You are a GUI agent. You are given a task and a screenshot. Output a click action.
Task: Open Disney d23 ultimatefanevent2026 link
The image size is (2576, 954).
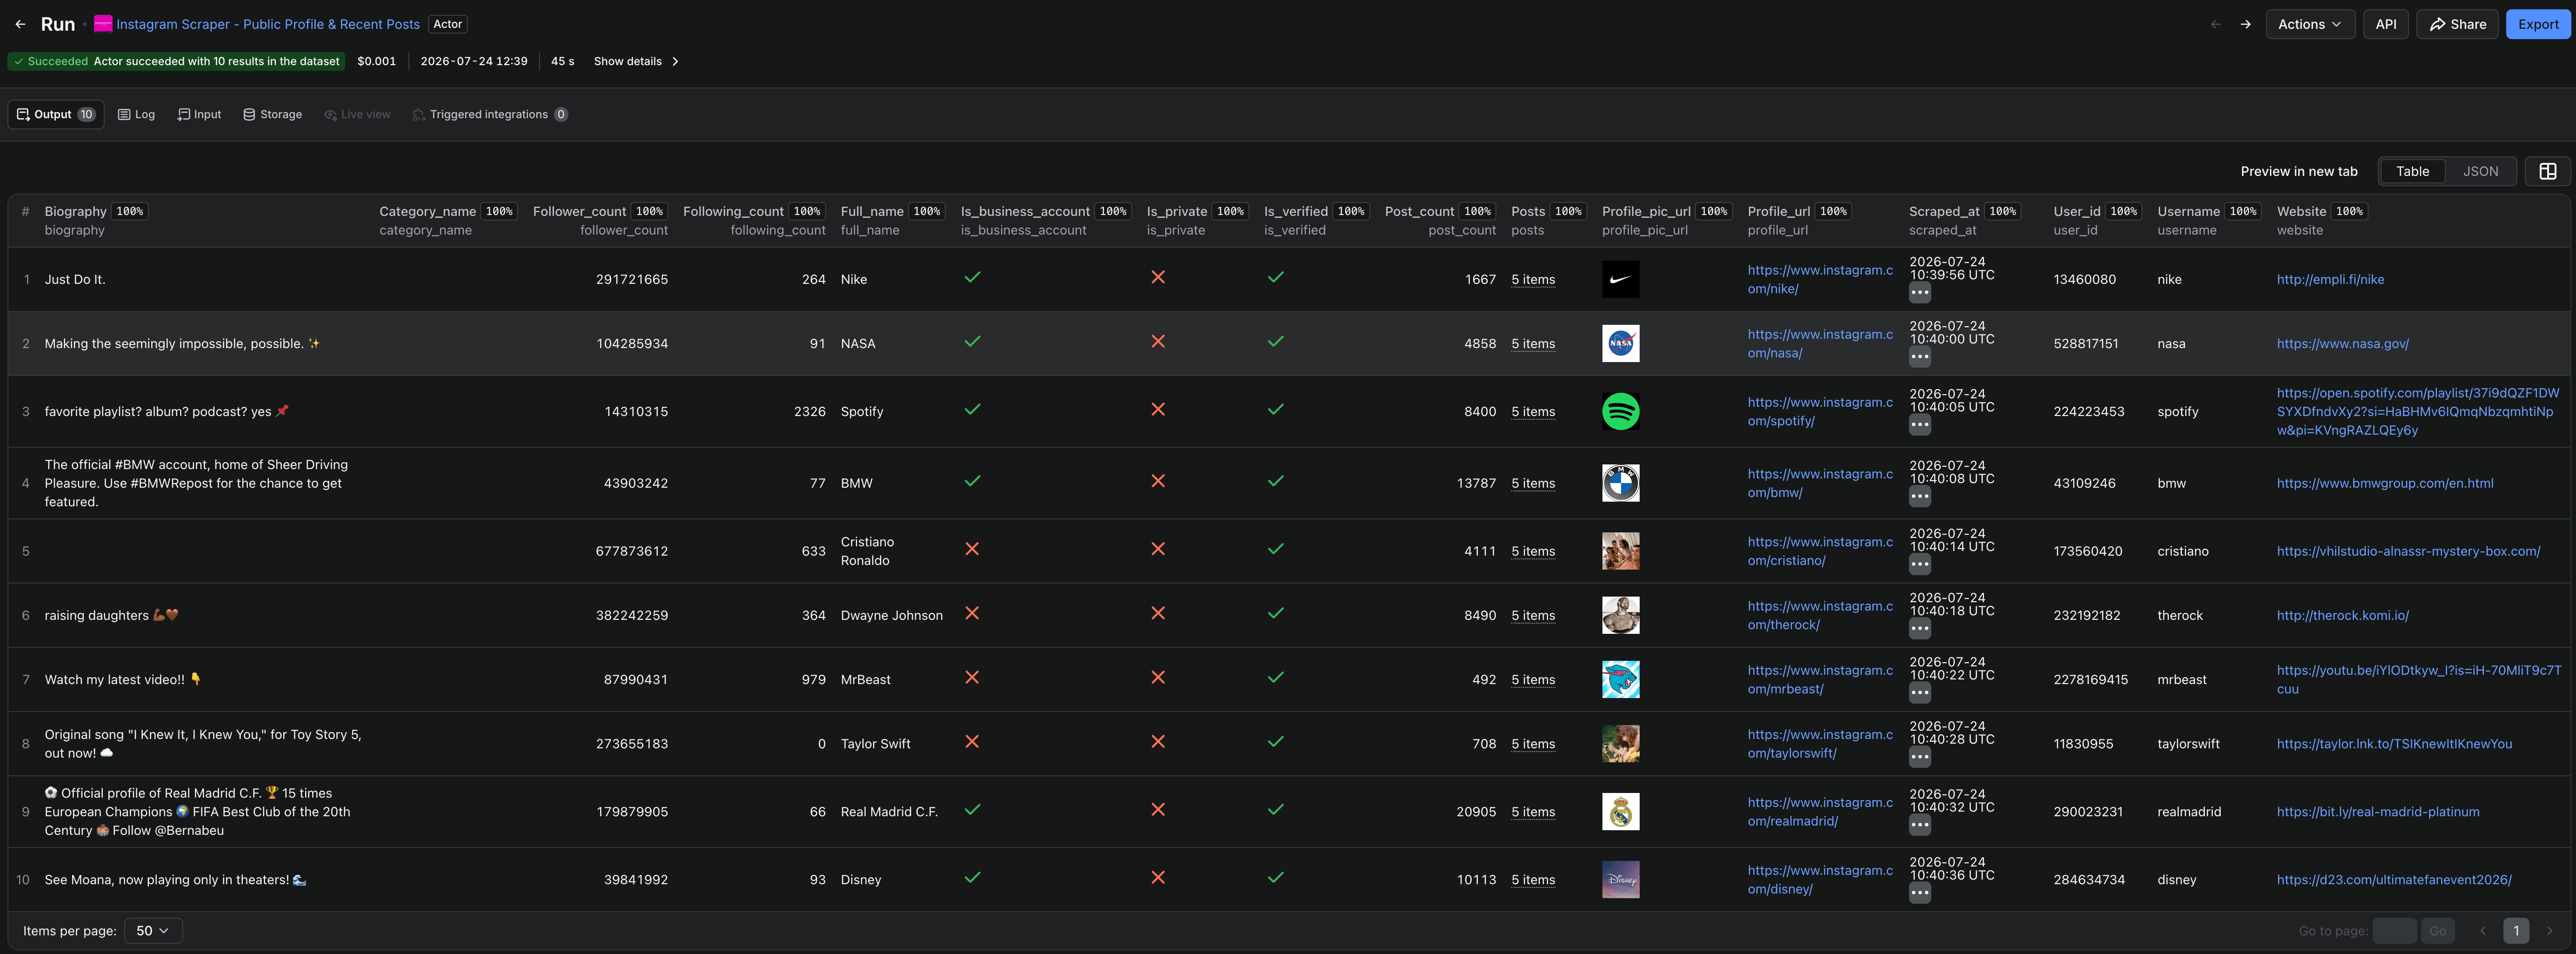pos(2394,879)
